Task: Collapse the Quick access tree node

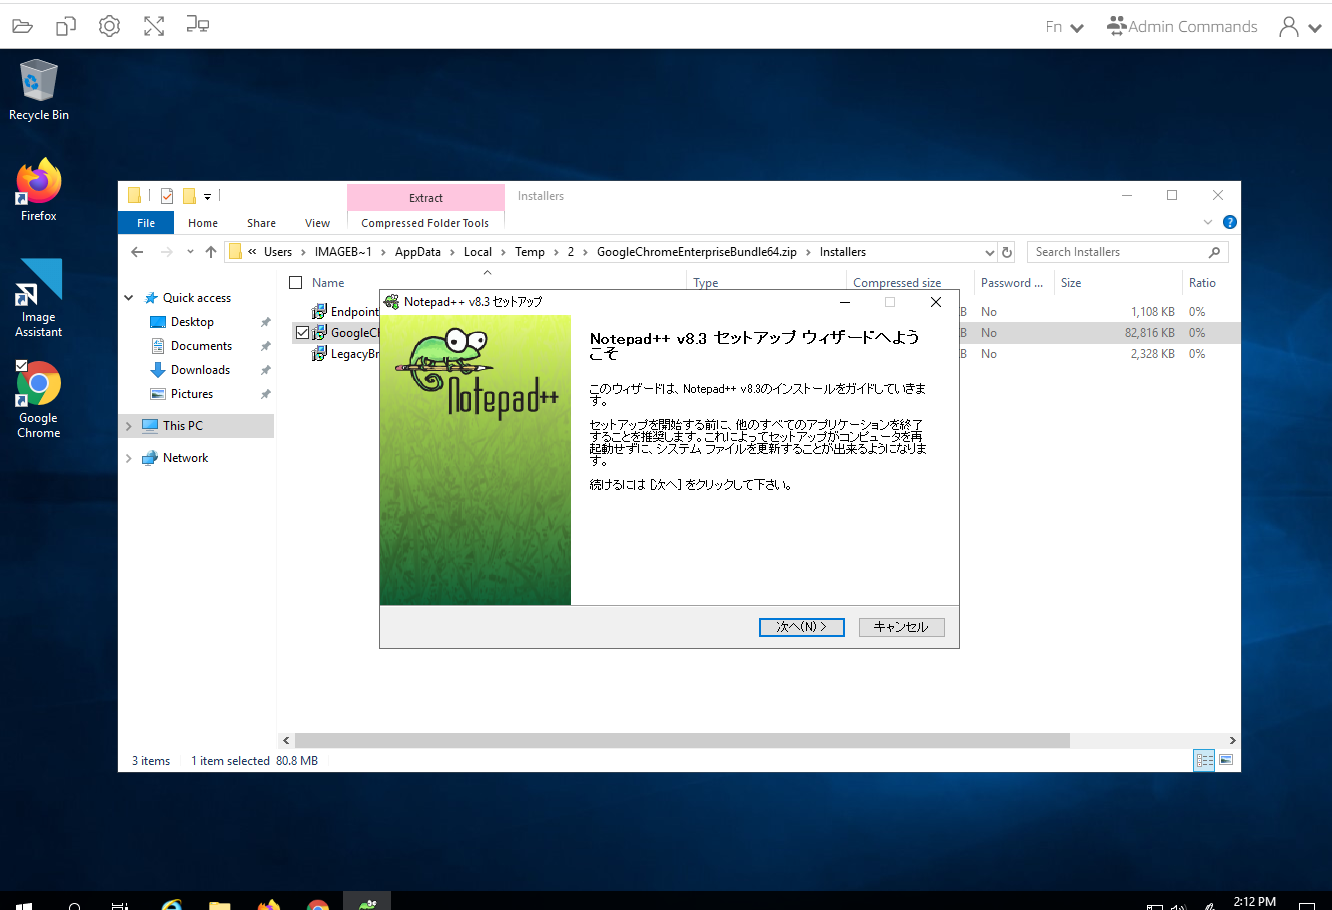Action: point(129,298)
